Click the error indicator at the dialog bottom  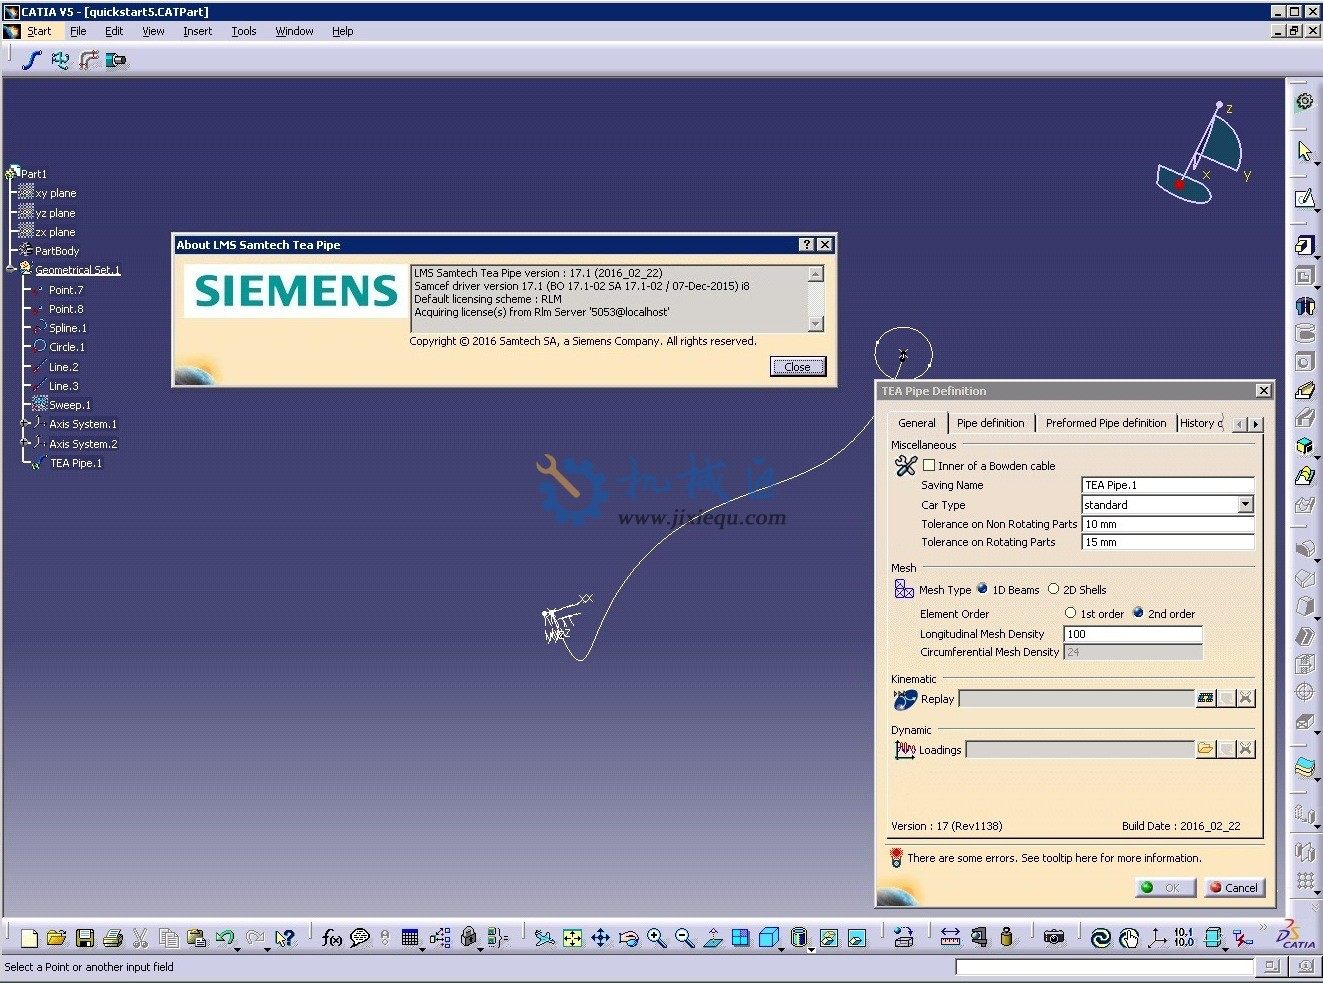896,858
